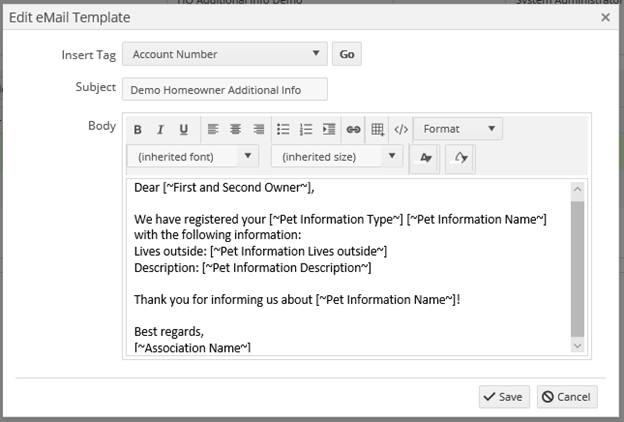This screenshot has height=422, width=624.
Task: Pick the text foreground color
Action: [x=425, y=158]
